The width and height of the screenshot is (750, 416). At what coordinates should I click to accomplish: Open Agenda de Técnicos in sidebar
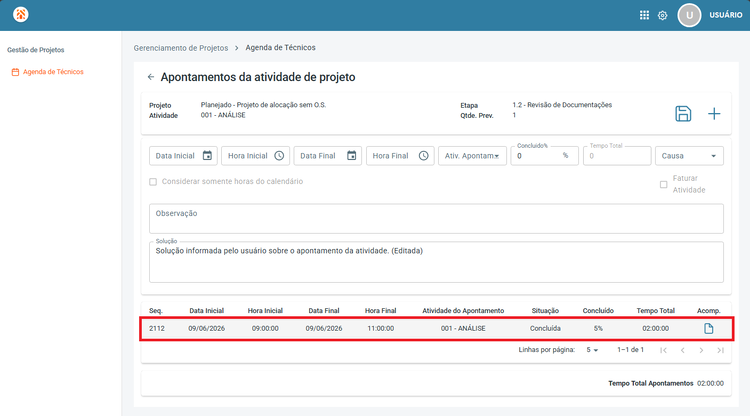point(48,72)
